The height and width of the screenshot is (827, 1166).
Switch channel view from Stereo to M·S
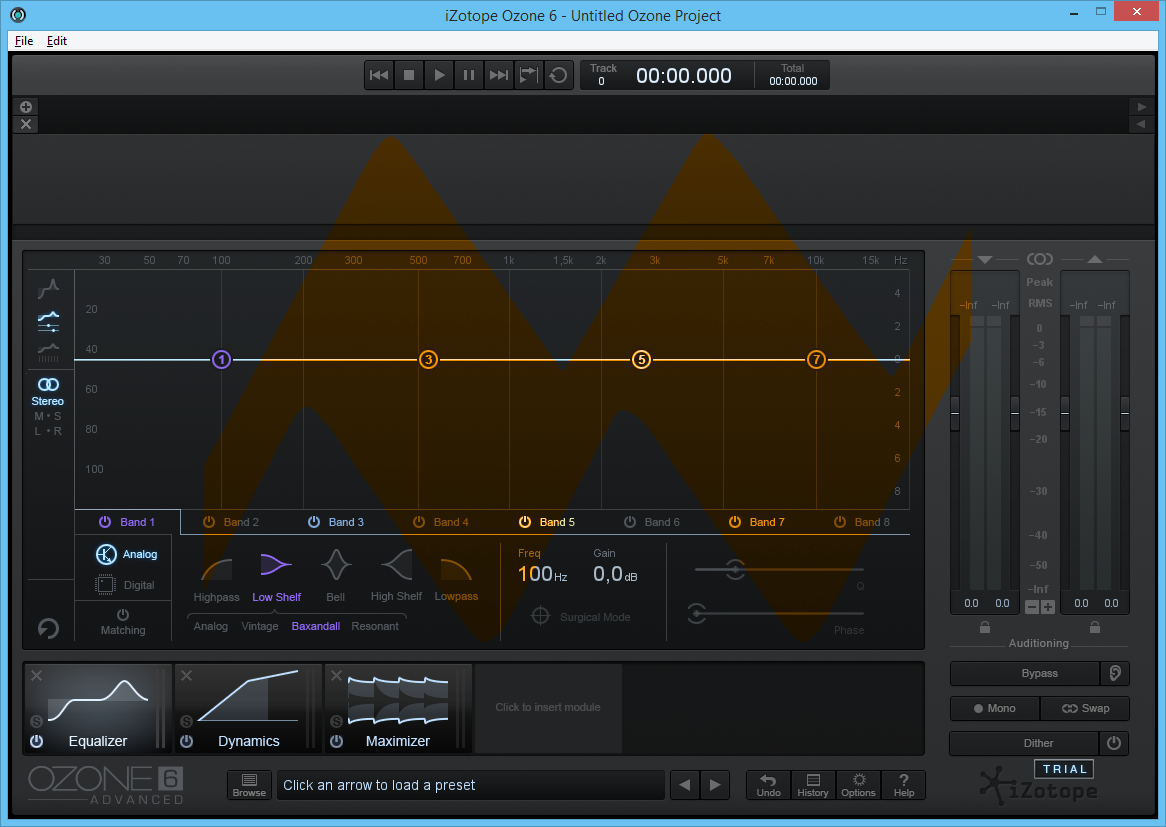[47, 416]
